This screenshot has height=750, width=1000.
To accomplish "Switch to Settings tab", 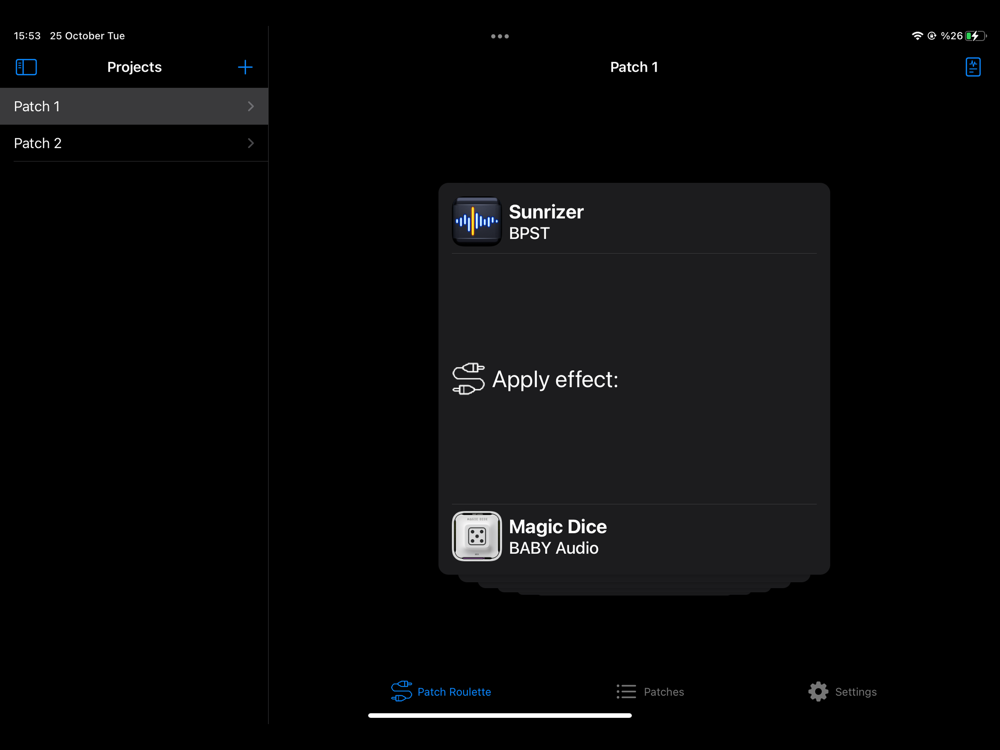I will 842,691.
